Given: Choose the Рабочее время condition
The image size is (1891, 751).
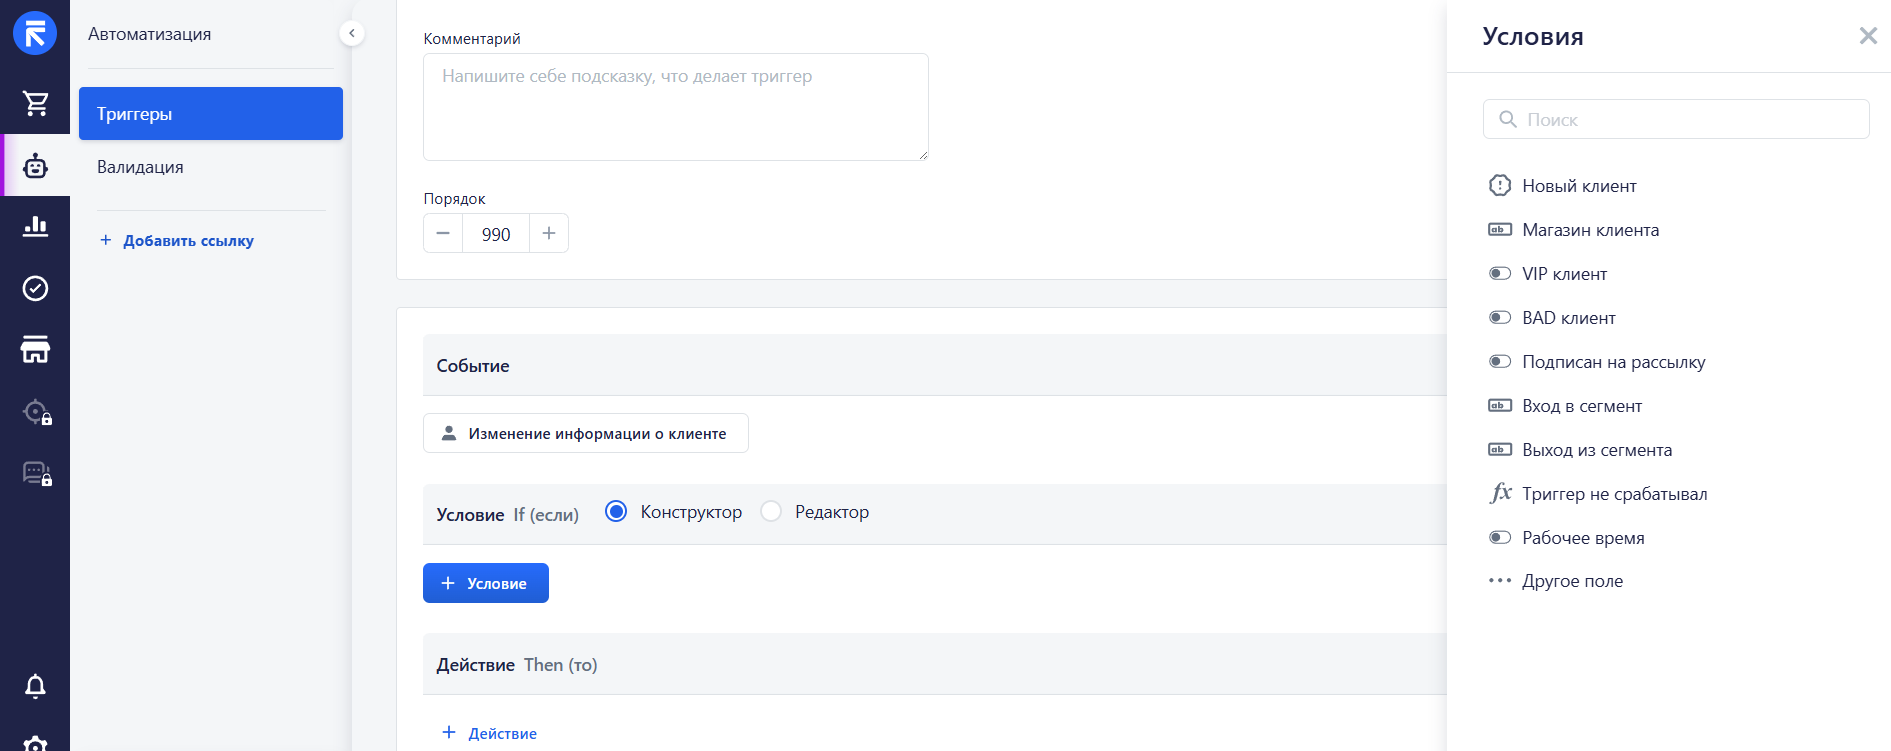Looking at the screenshot, I should 1566,538.
